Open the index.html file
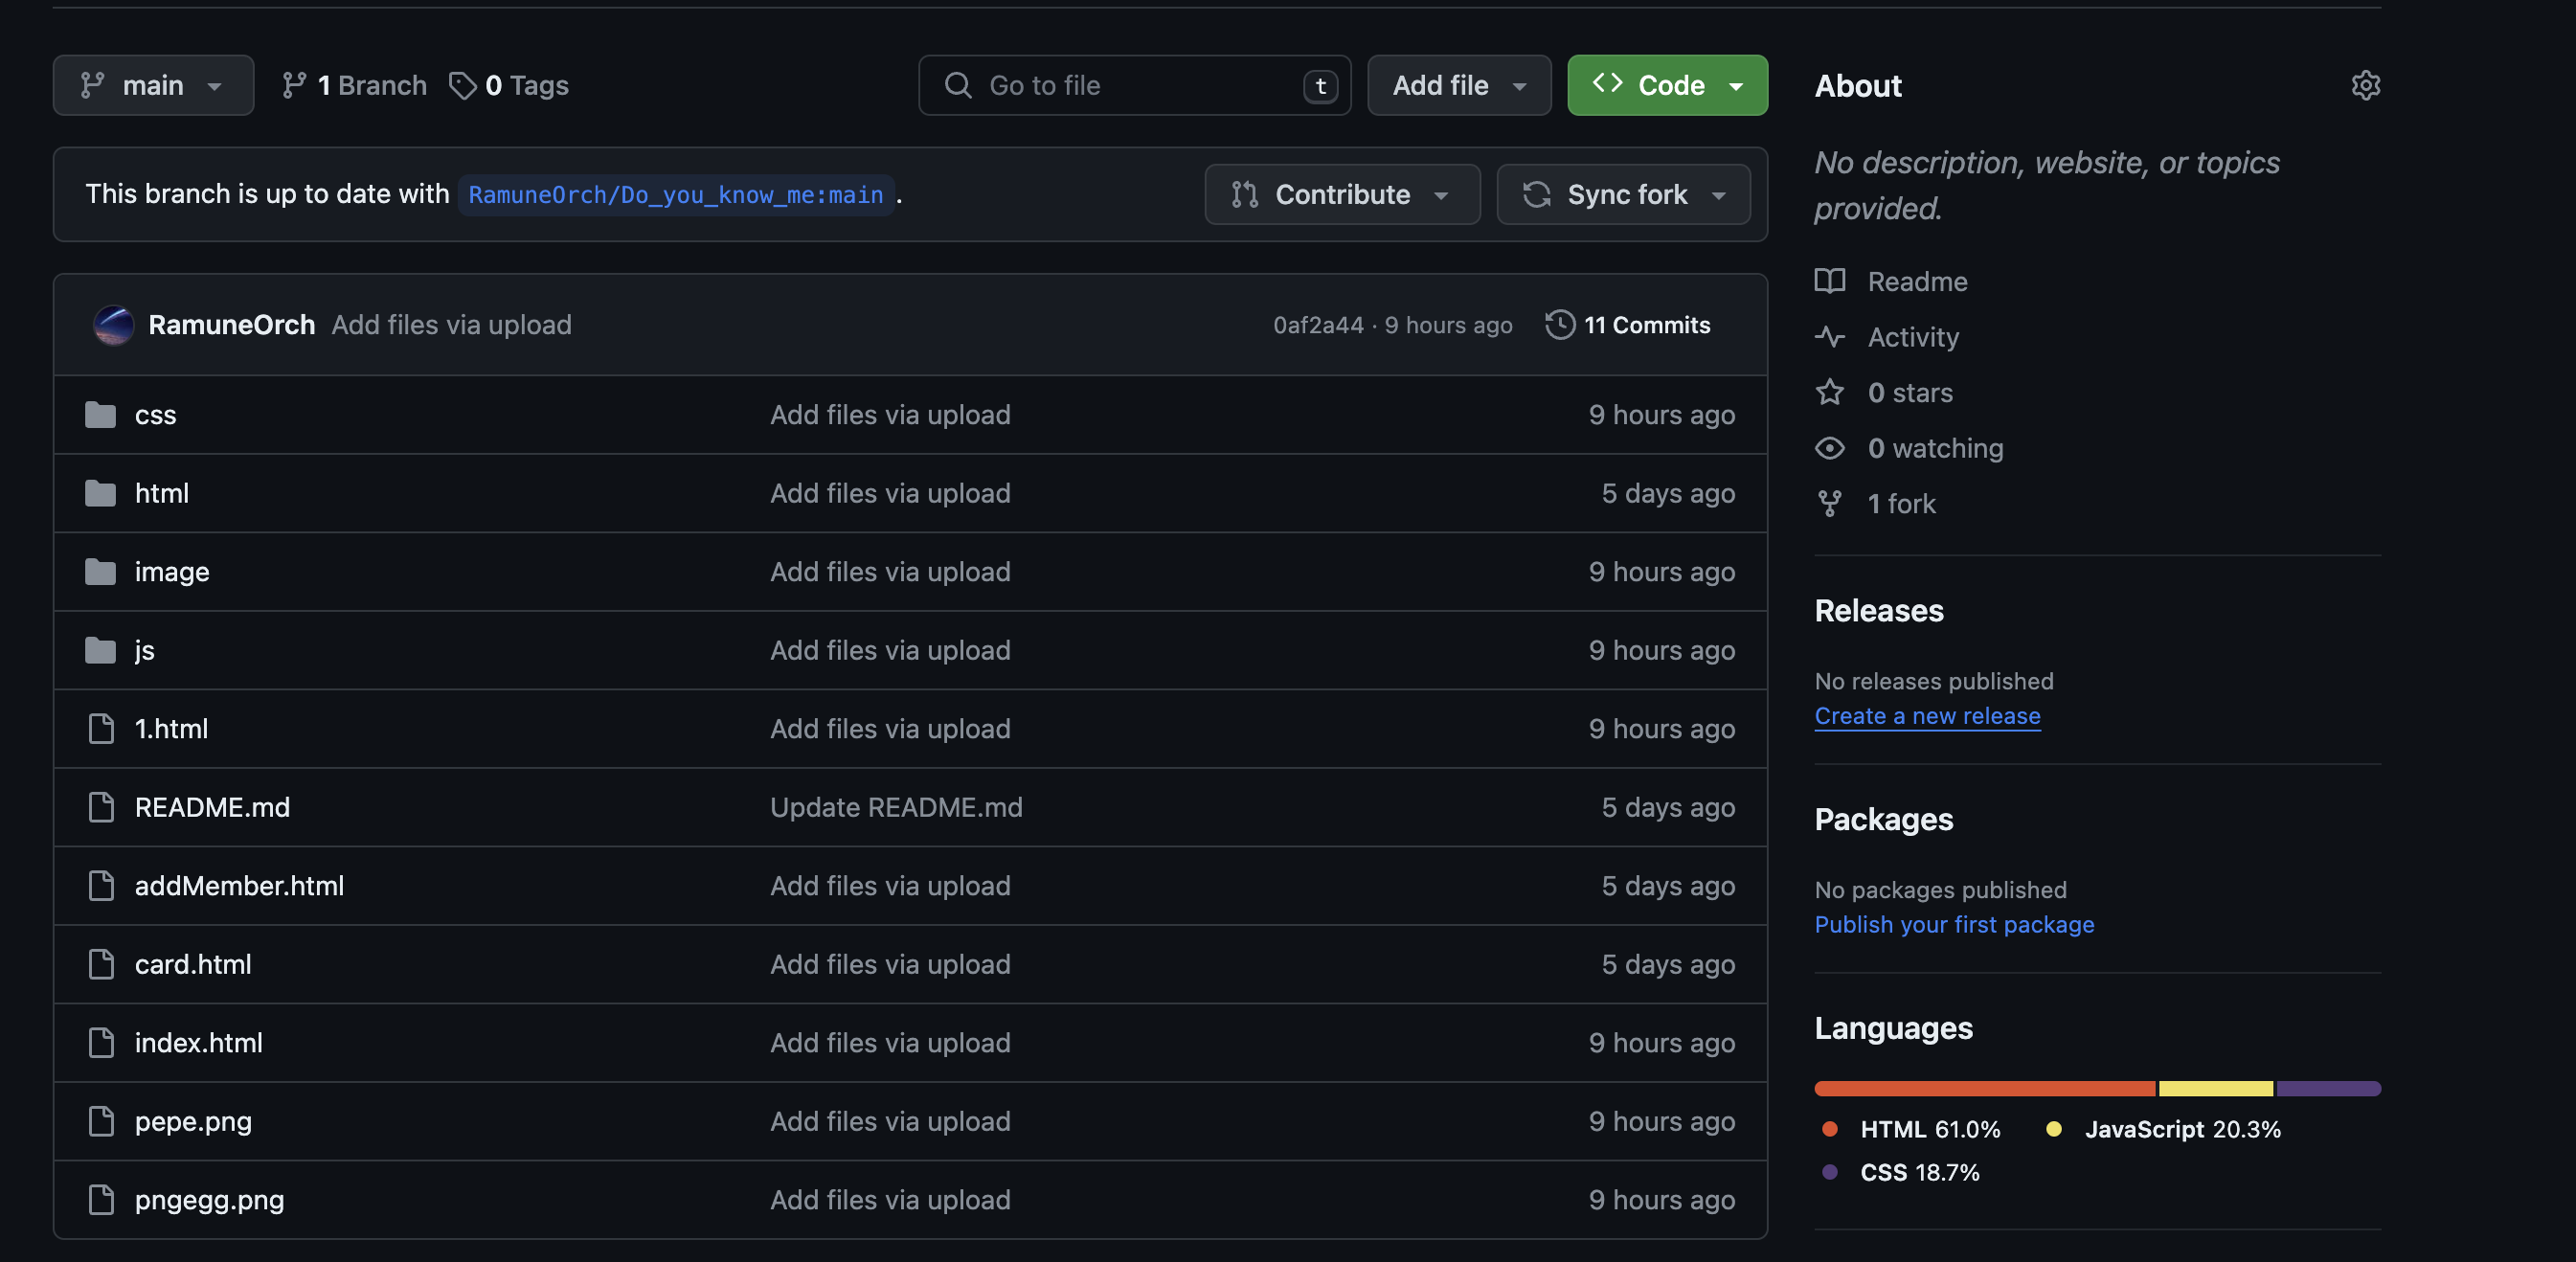The height and width of the screenshot is (1262, 2576). pyautogui.click(x=198, y=1043)
